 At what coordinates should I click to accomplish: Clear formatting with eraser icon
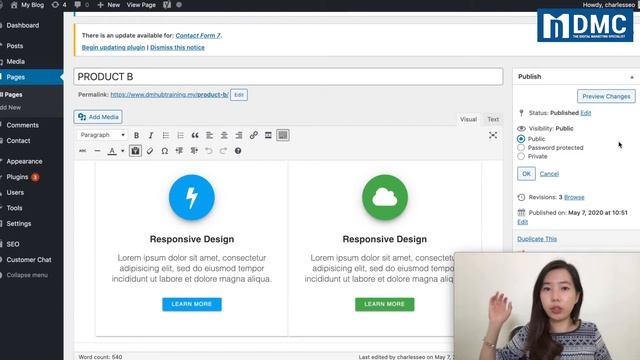150,151
